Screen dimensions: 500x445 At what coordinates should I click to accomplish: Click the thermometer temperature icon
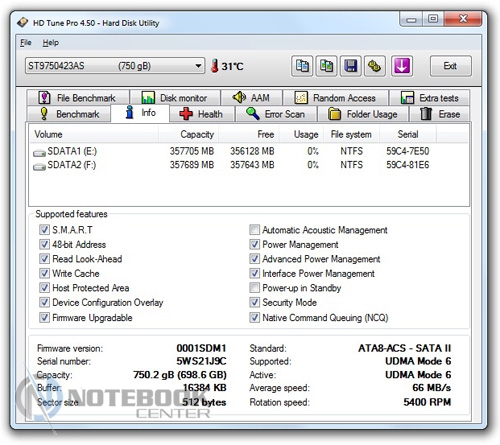(215, 66)
